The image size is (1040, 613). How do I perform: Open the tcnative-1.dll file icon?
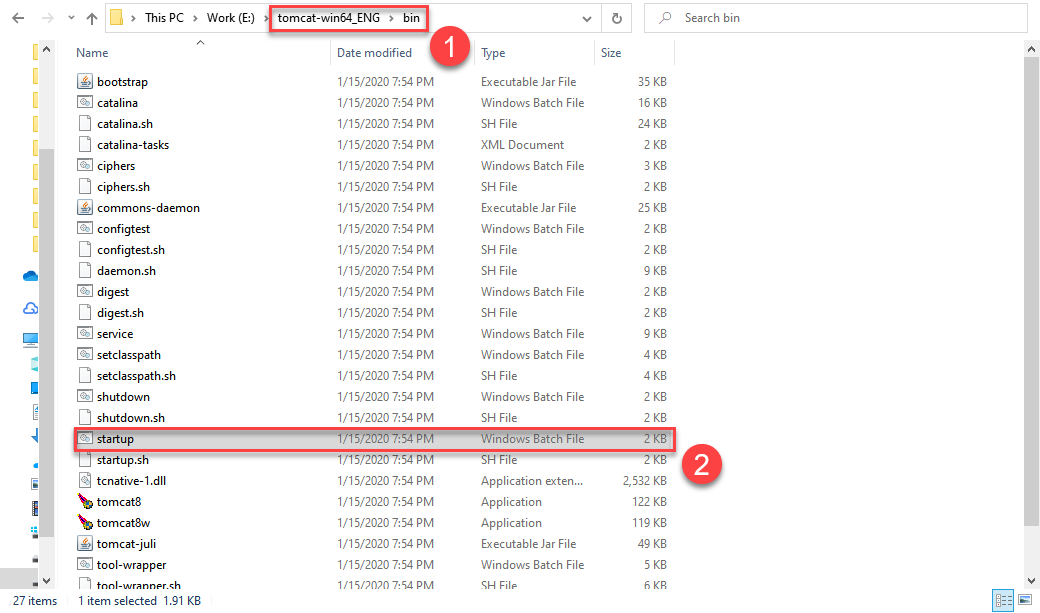84,480
